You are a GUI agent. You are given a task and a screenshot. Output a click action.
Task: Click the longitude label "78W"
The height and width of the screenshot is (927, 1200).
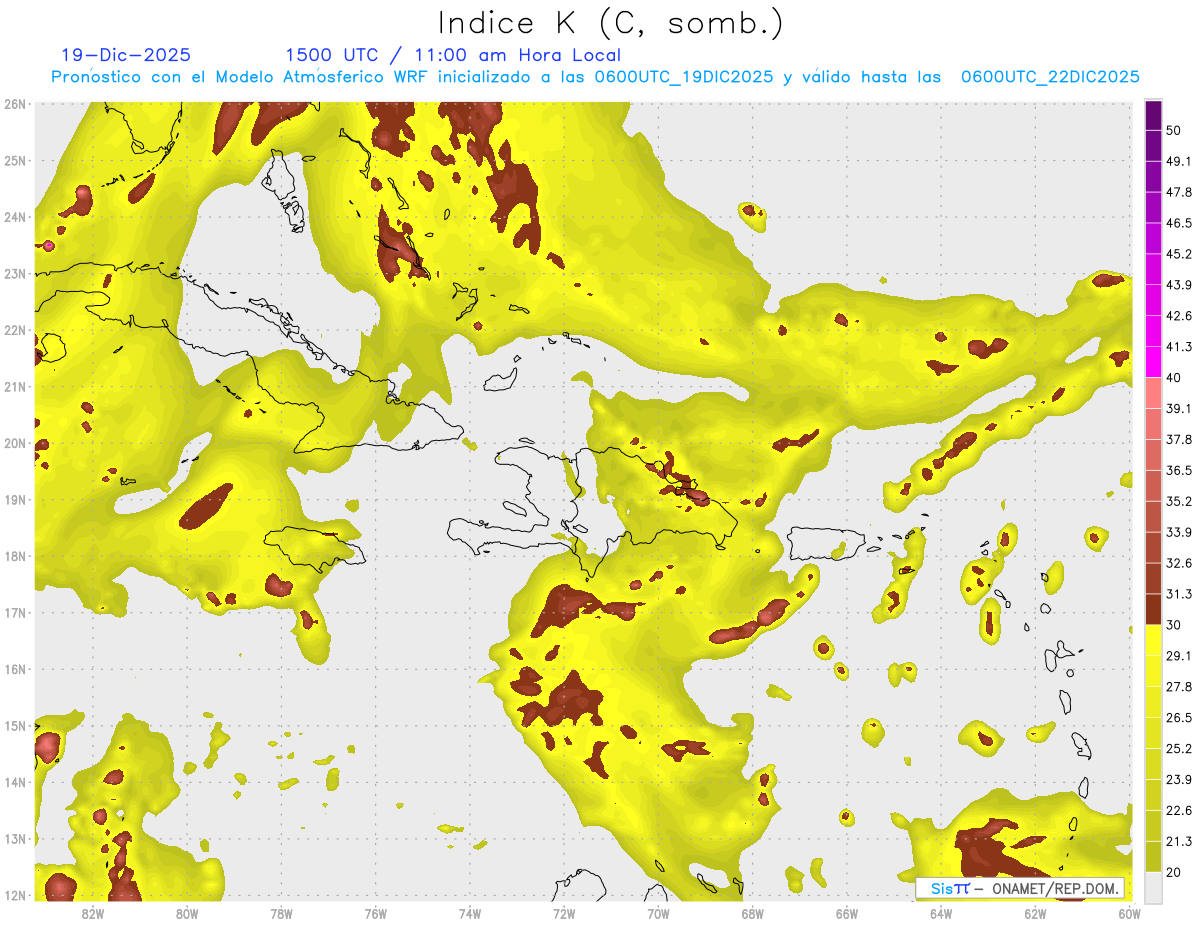pyautogui.click(x=281, y=913)
